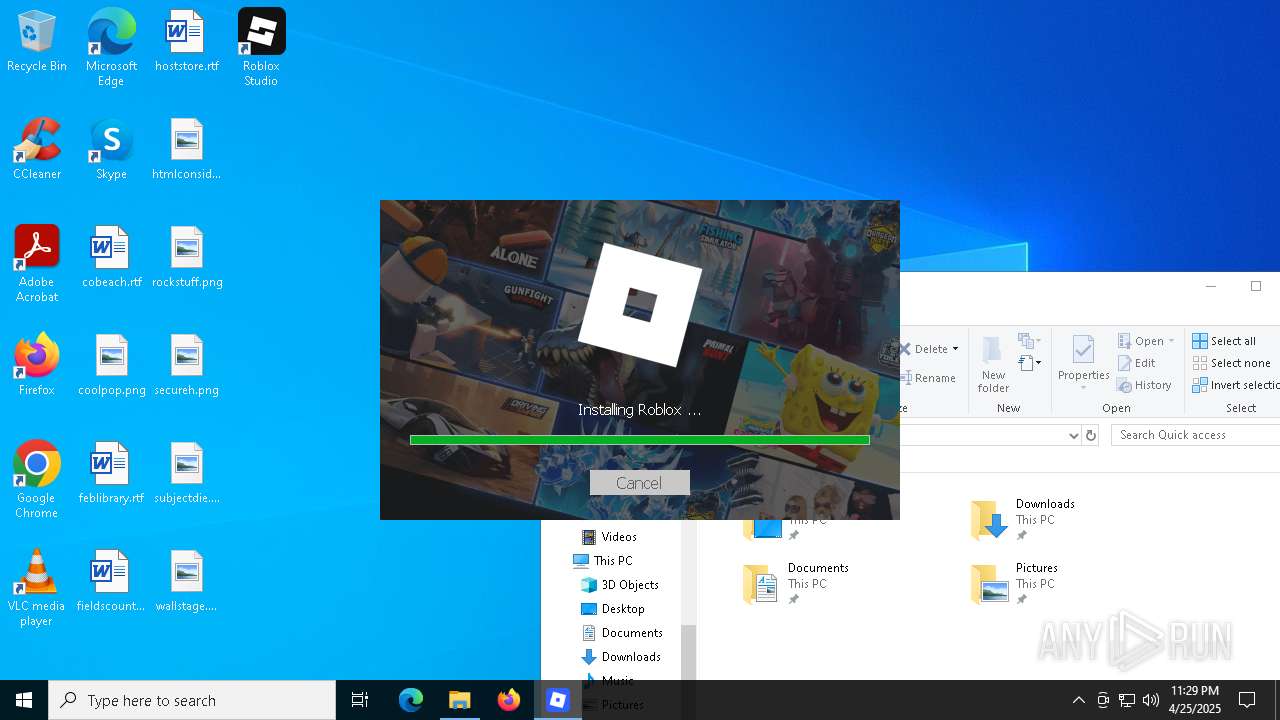The width and height of the screenshot is (1280, 720).
Task: Select wallstage... image file on desktop
Action: [x=186, y=582]
